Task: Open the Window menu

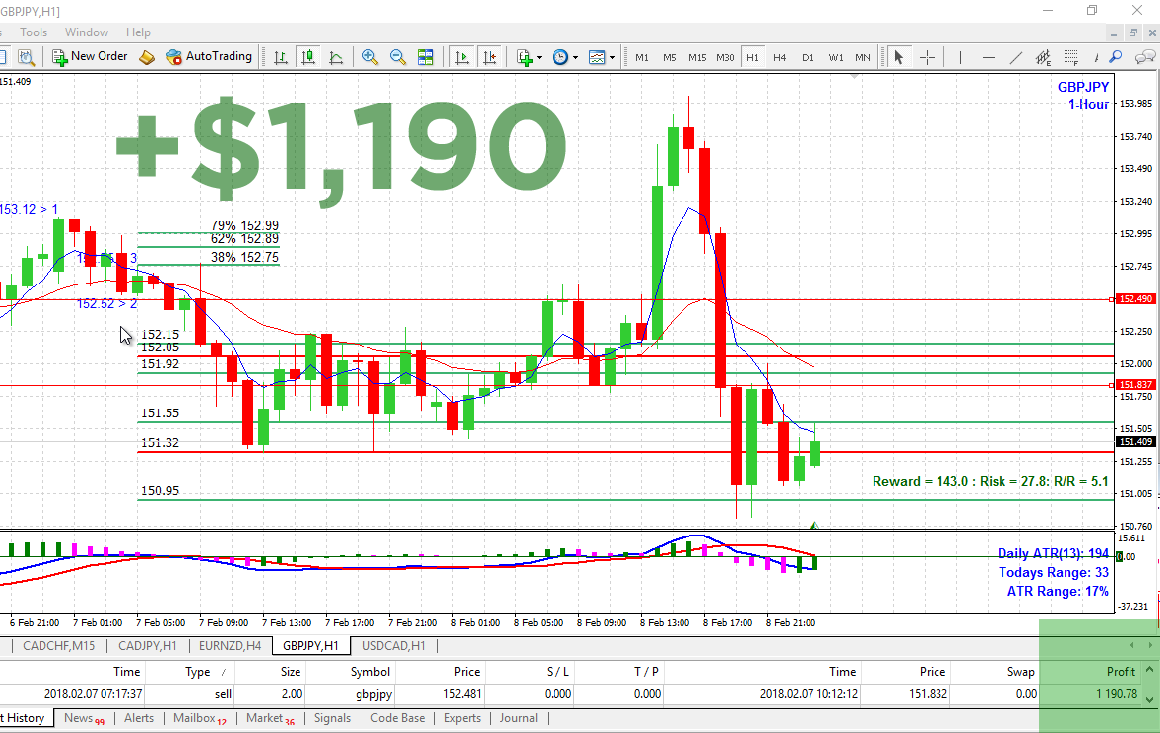Action: coord(86,32)
